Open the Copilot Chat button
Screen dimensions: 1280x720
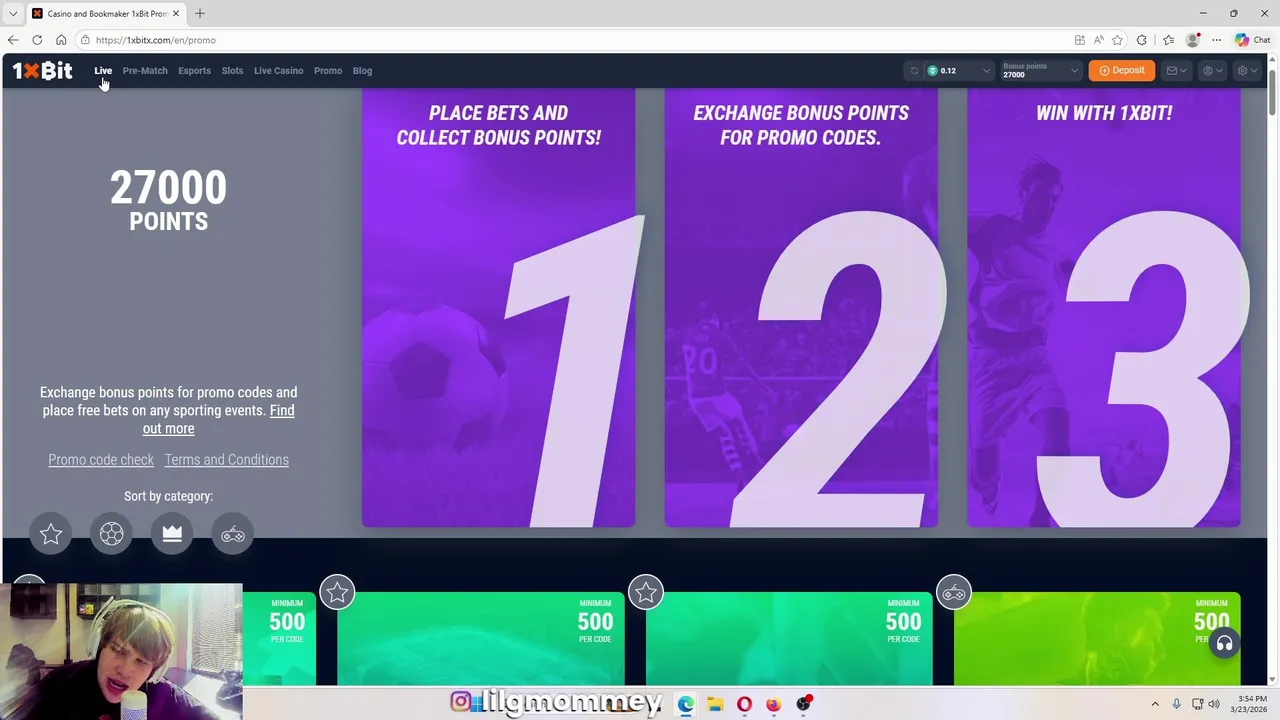[1252, 40]
